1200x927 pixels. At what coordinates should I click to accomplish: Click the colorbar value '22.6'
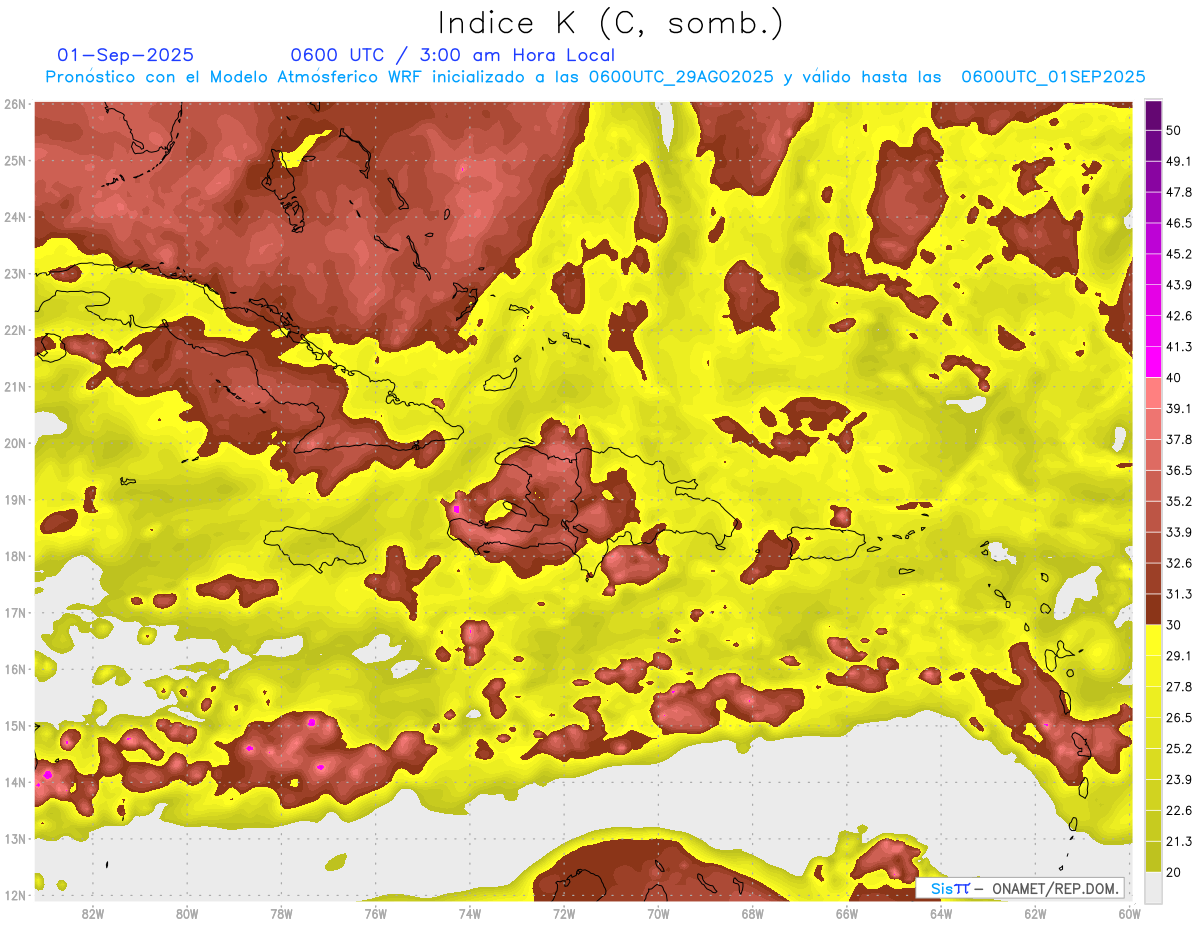coord(1178,811)
